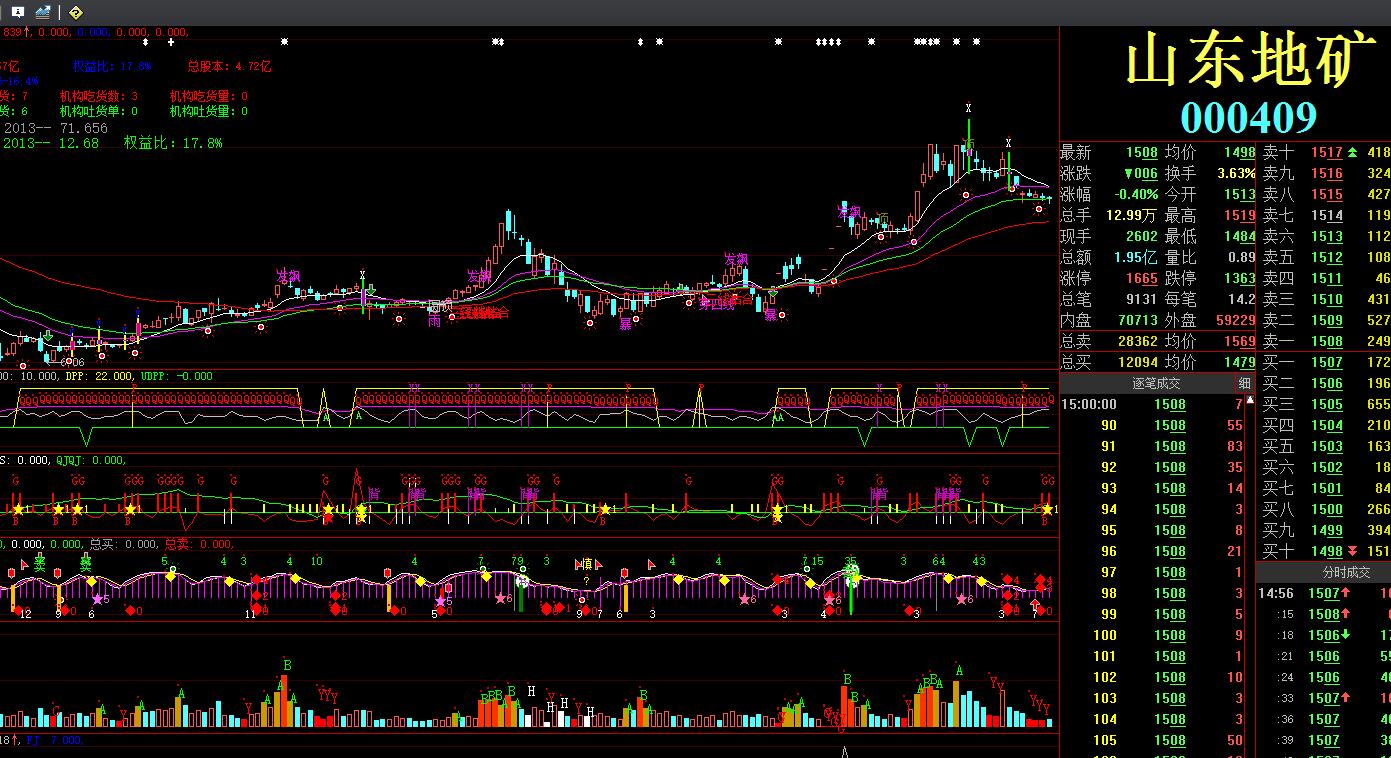Select tick trade row number 105
Image resolution: width=1391 pixels, height=758 pixels.
pyautogui.click(x=1152, y=741)
